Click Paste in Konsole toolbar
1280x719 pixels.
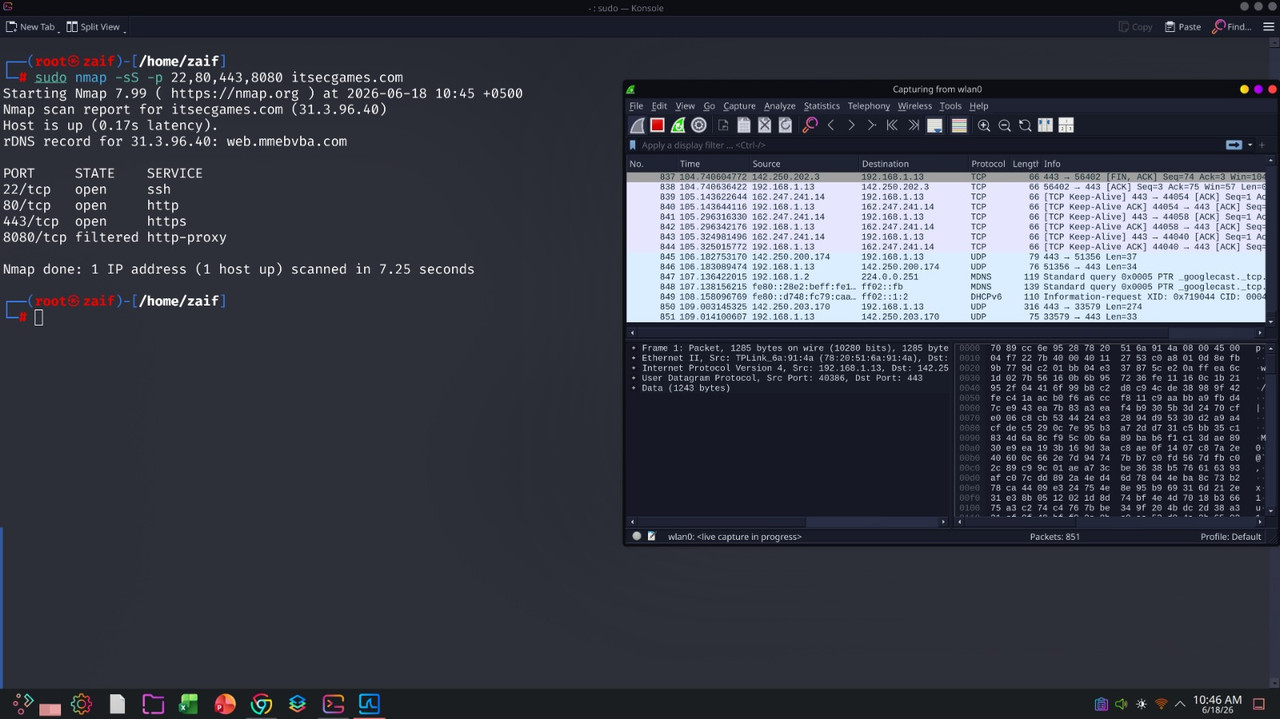pos(1183,27)
